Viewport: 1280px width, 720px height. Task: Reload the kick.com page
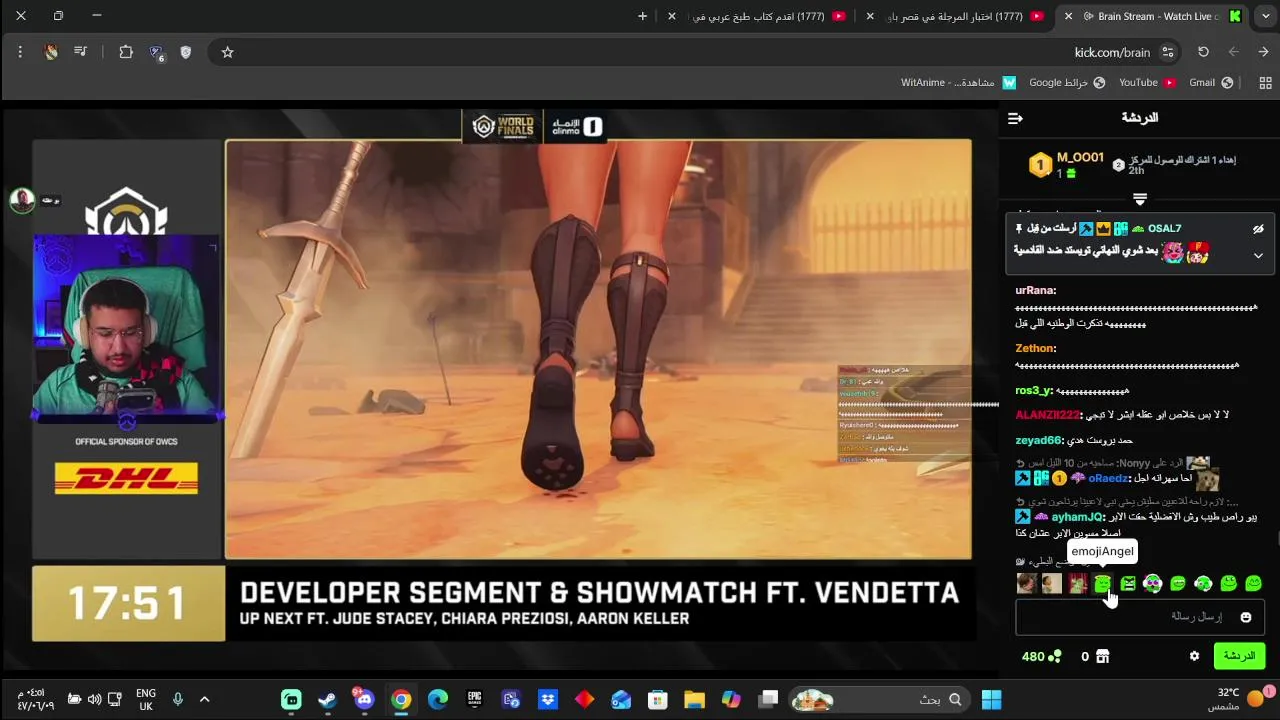[1203, 52]
